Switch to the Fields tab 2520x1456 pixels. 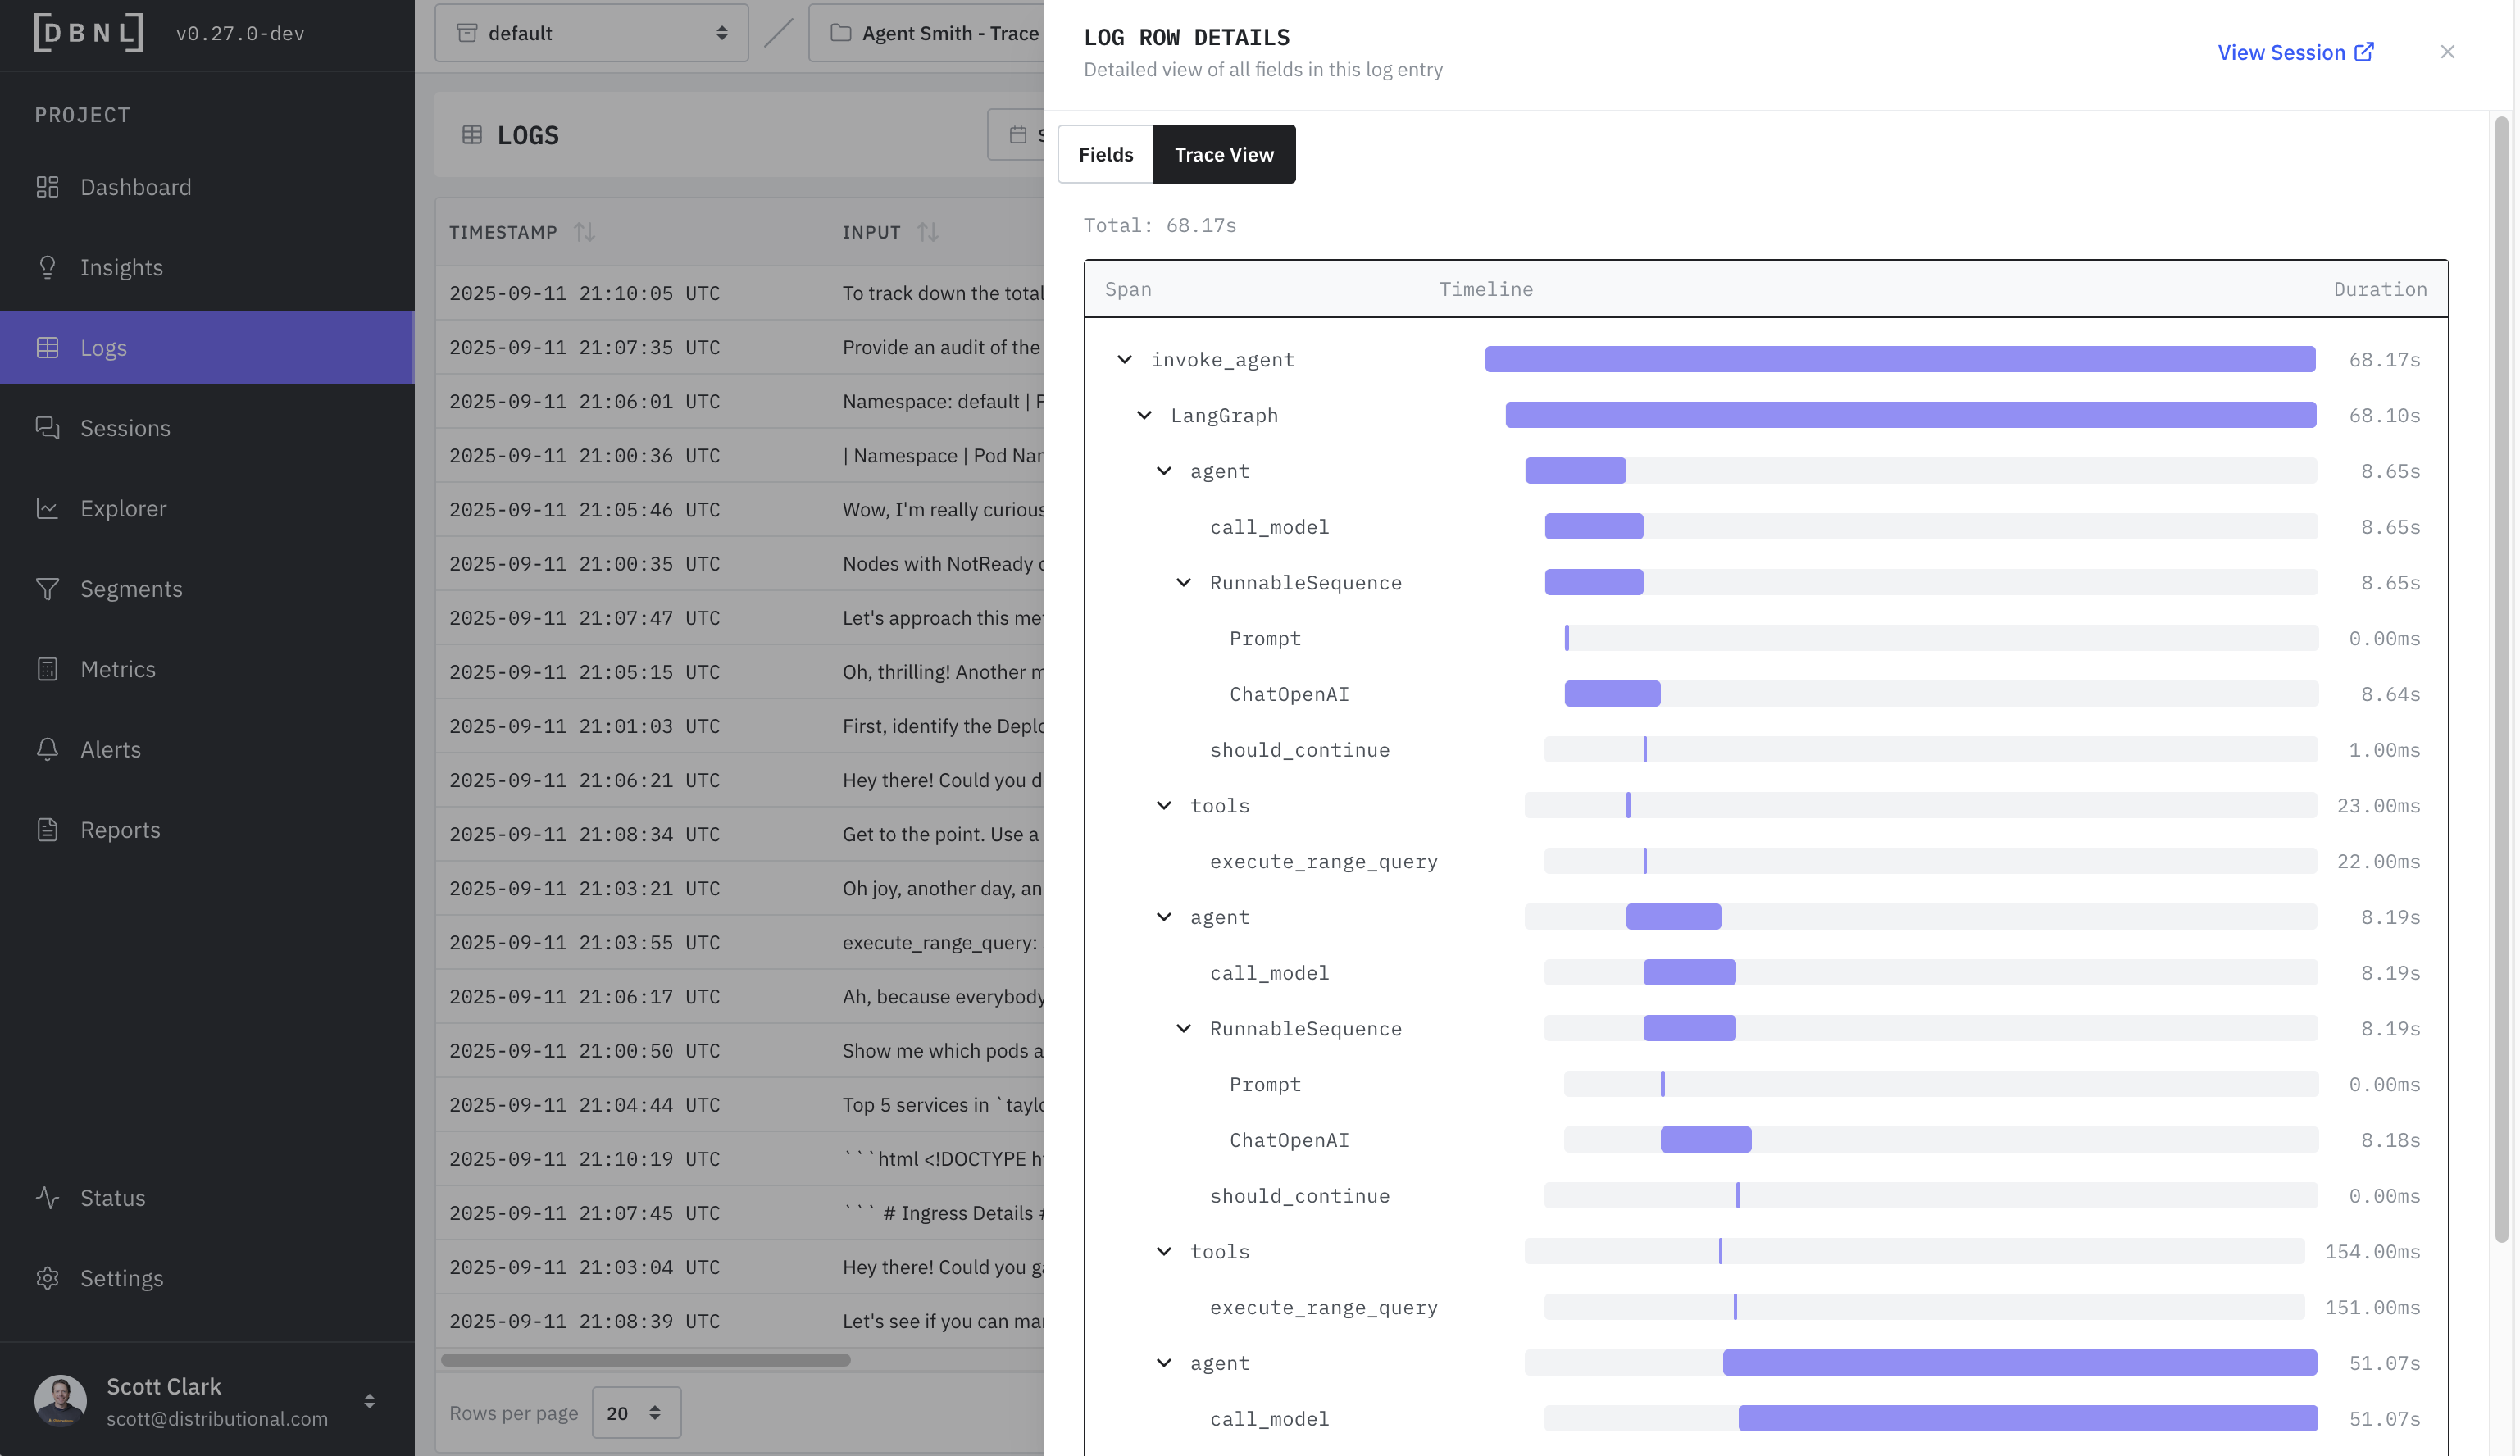pos(1105,155)
